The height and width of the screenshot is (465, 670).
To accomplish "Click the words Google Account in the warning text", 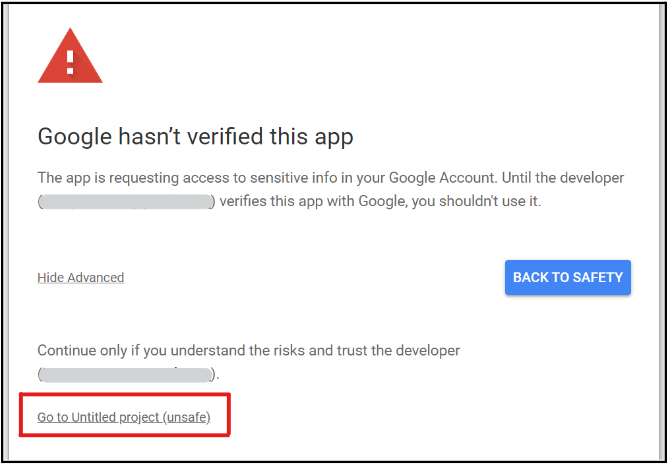I will tap(442, 178).
